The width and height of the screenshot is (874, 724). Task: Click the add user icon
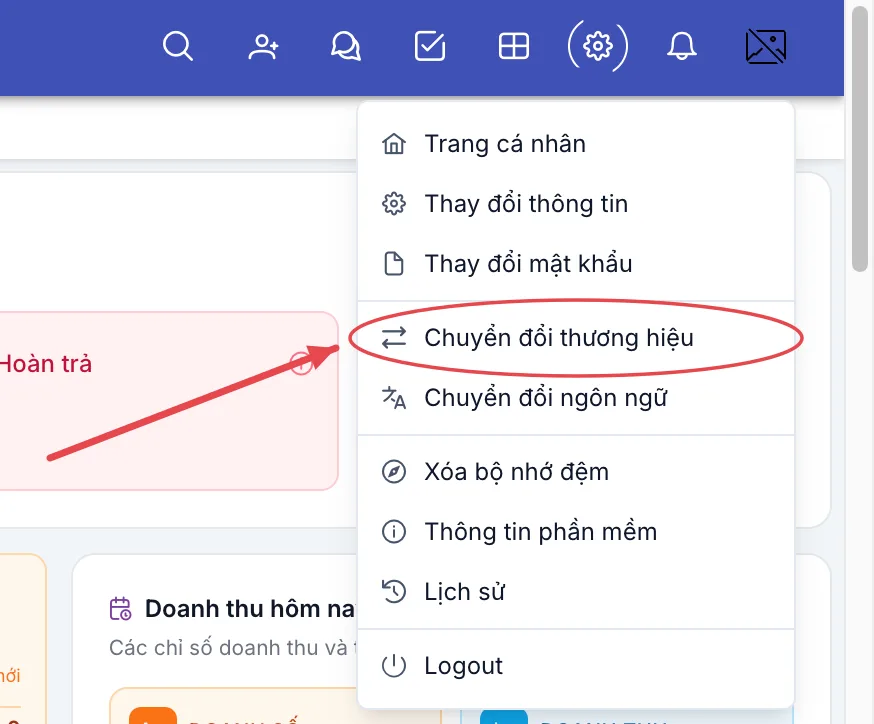[263, 46]
